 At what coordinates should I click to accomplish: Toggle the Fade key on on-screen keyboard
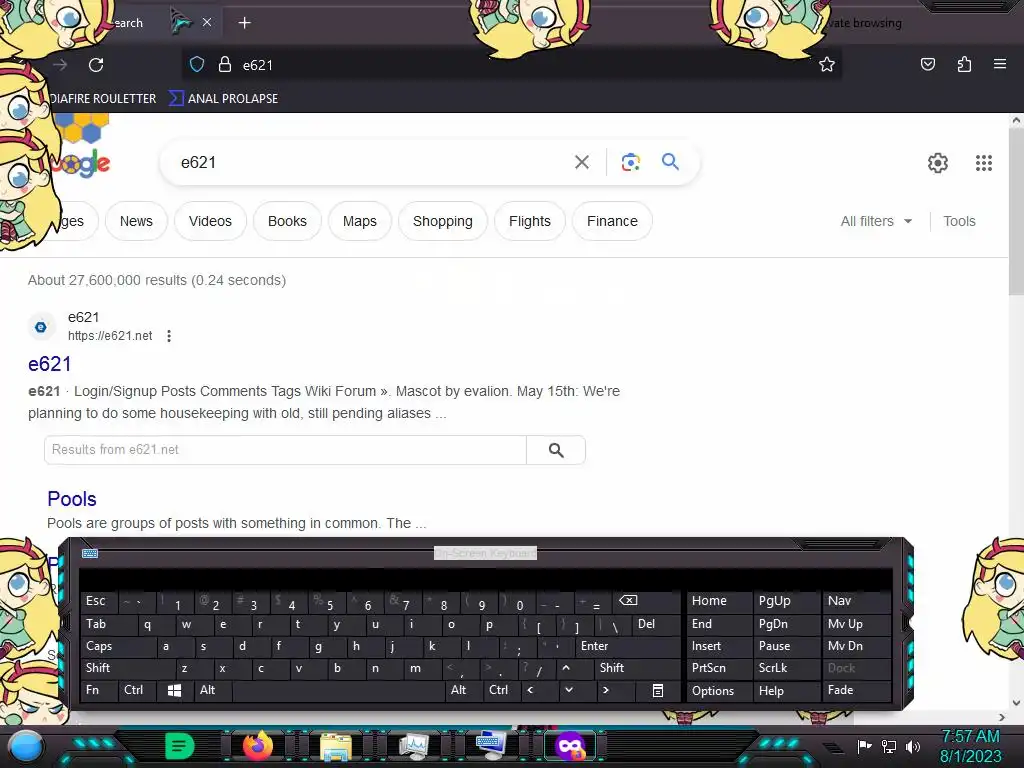[857, 690]
